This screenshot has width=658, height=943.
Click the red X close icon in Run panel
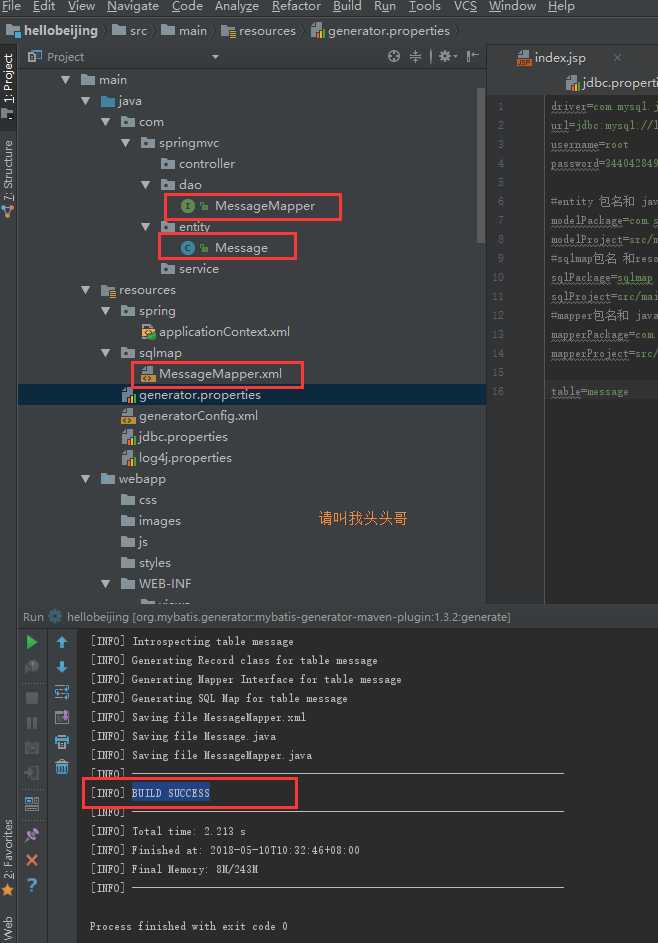coord(32,860)
